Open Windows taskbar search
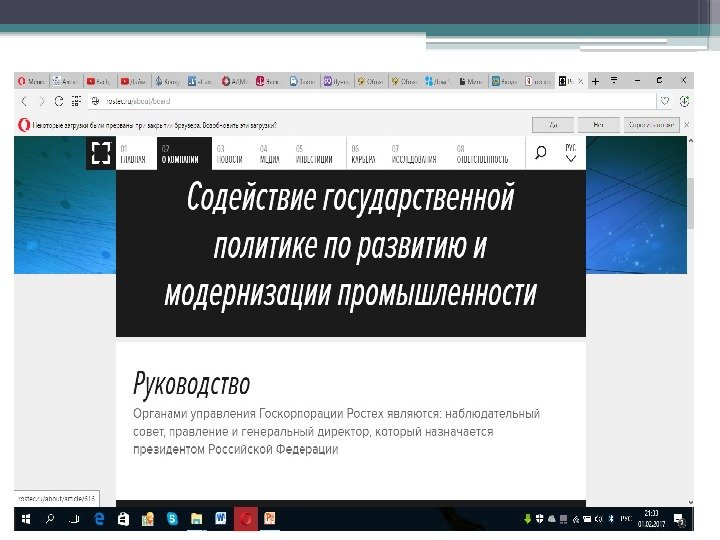 pos(50,519)
